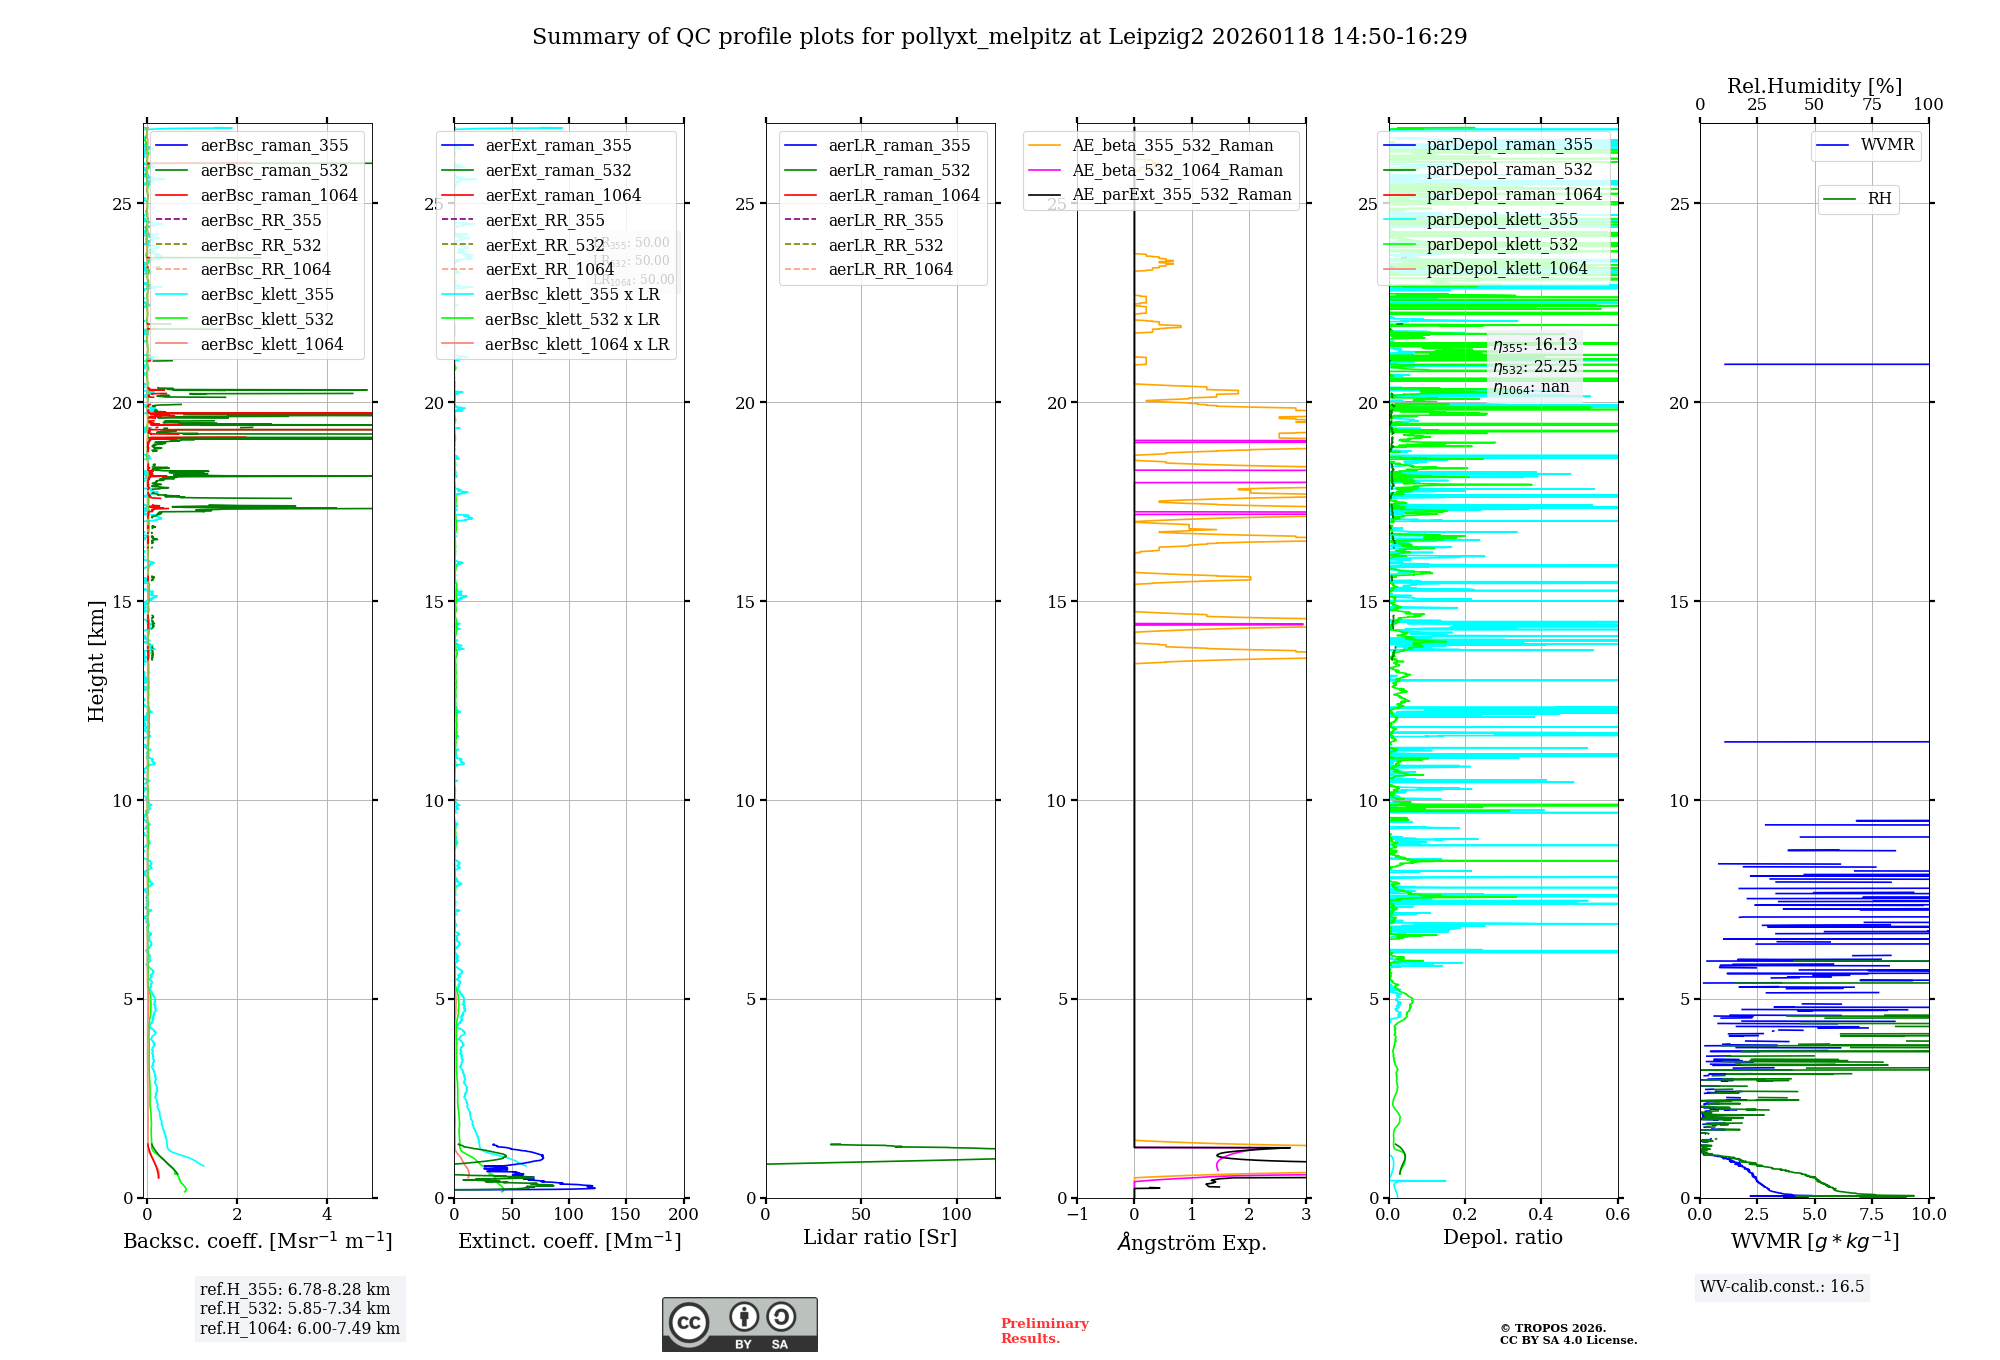
Task: Click the aerBsc_raman_355 legend entry
Action: pyautogui.click(x=274, y=146)
